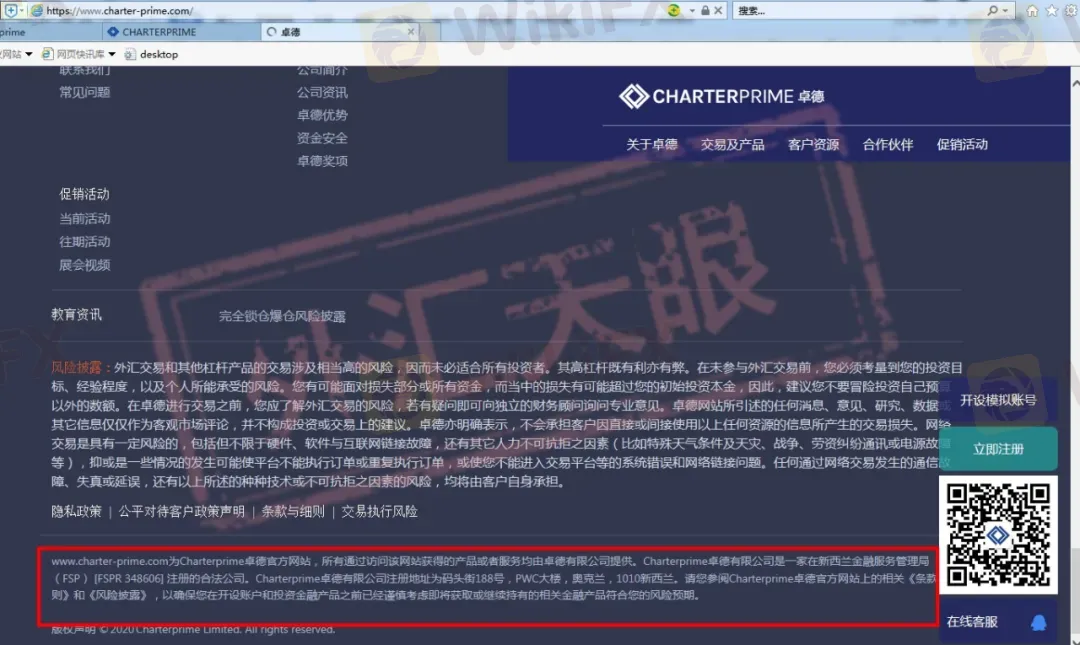The width and height of the screenshot is (1080, 645).
Task: Open browser Tools gear icon
Action: 1072,10
